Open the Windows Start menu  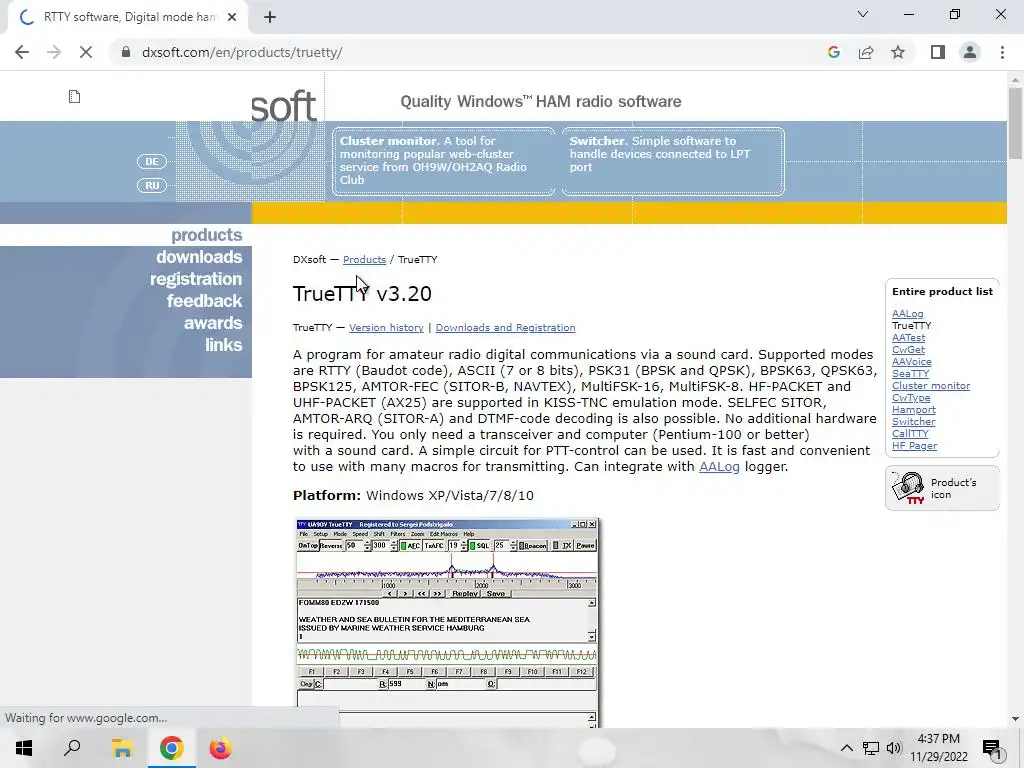click(x=24, y=748)
